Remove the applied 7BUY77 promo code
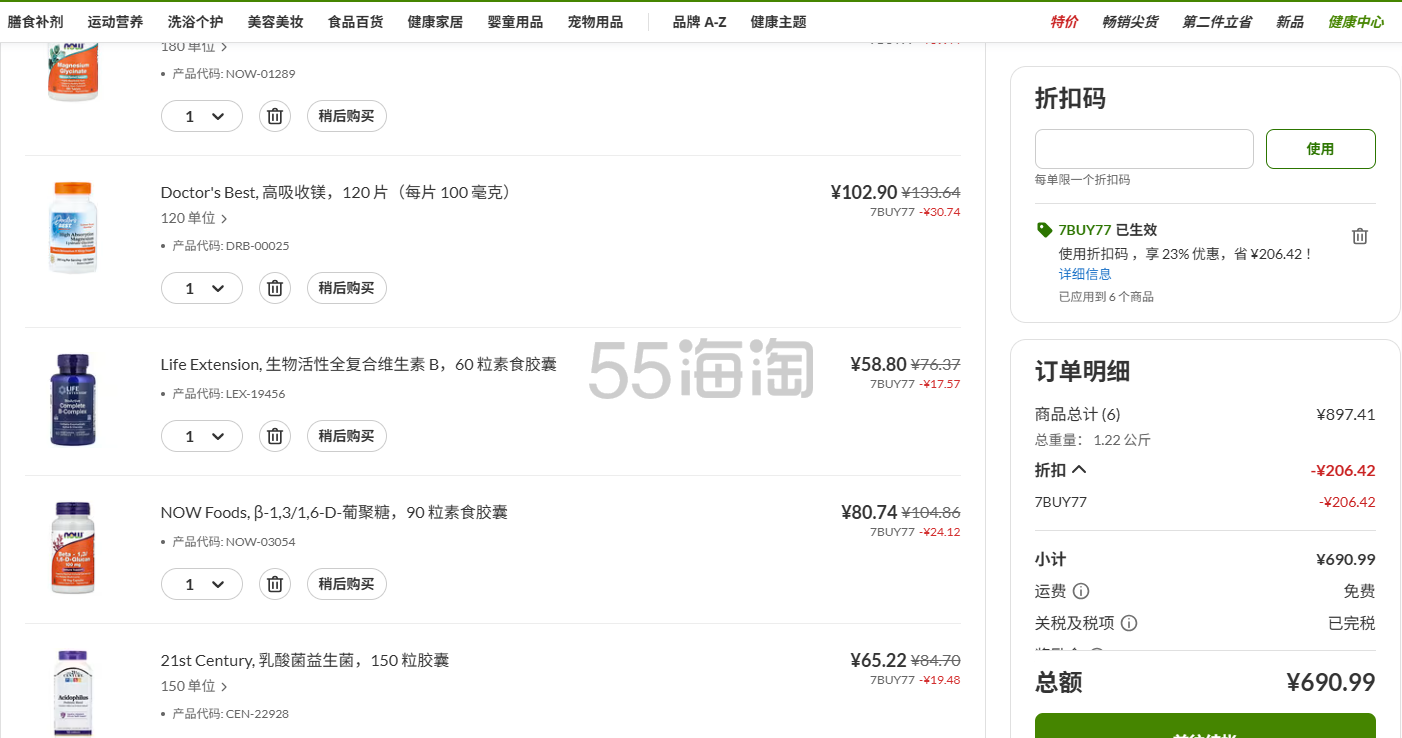The height and width of the screenshot is (738, 1402). [x=1359, y=236]
